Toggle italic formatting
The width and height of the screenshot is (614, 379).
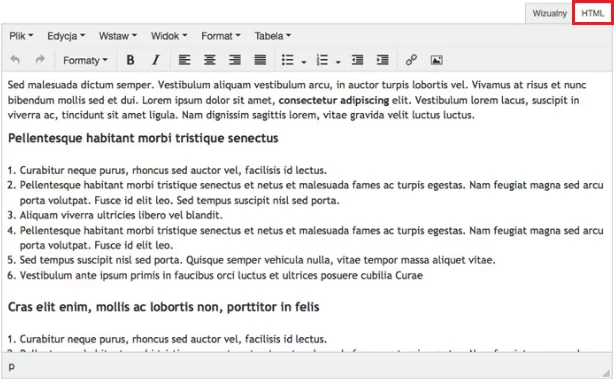pyautogui.click(x=156, y=60)
